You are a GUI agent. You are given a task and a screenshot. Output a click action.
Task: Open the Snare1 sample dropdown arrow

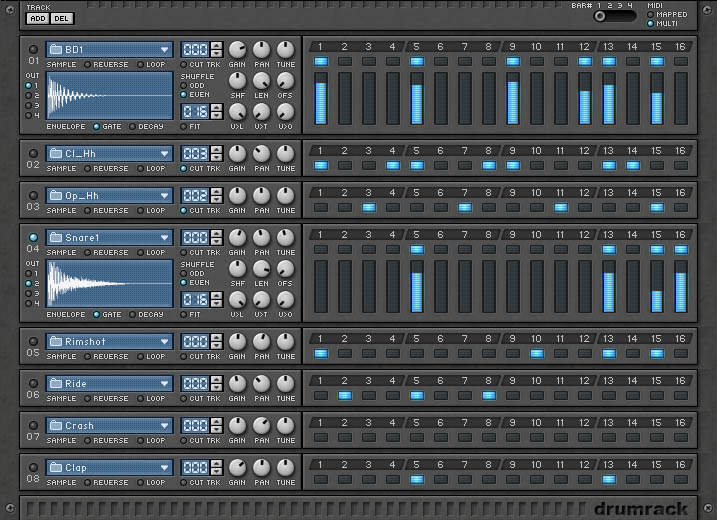(165, 237)
